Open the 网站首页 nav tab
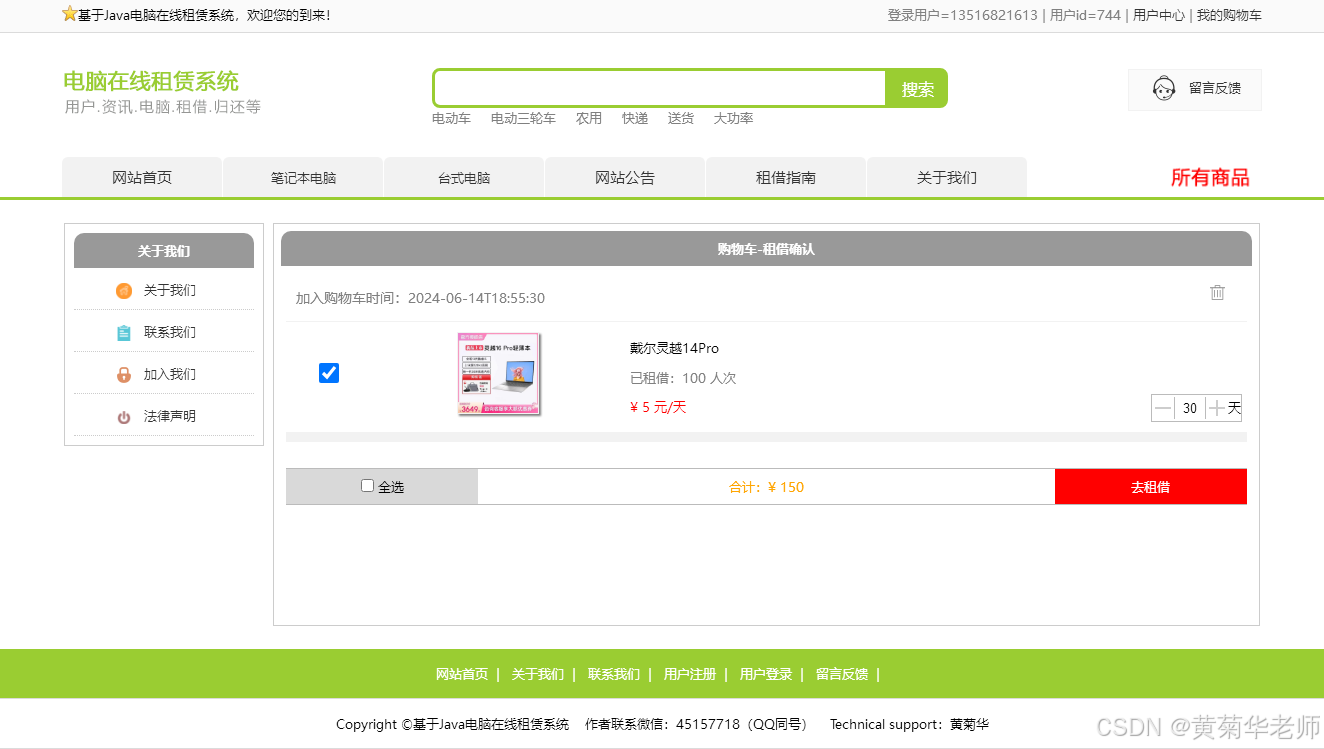Viewport: 1324px width, 749px height. (x=142, y=177)
